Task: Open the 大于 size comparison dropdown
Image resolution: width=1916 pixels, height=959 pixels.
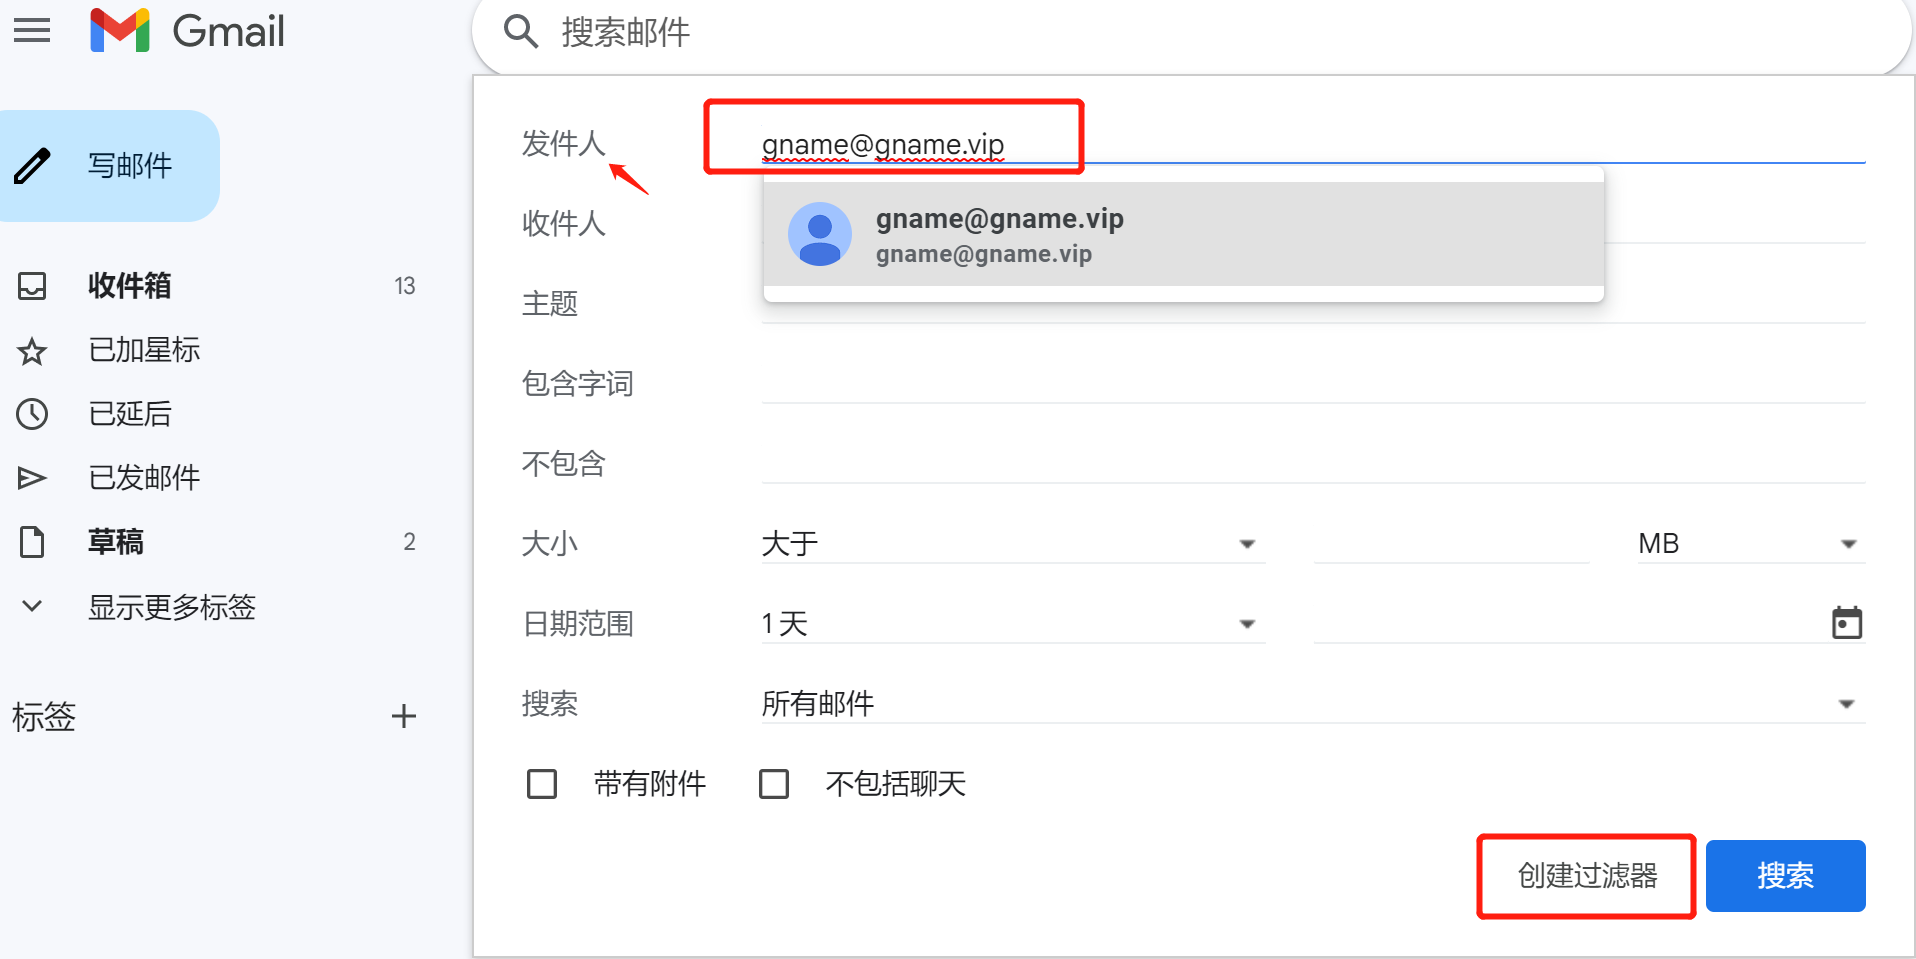Action: coord(1013,544)
